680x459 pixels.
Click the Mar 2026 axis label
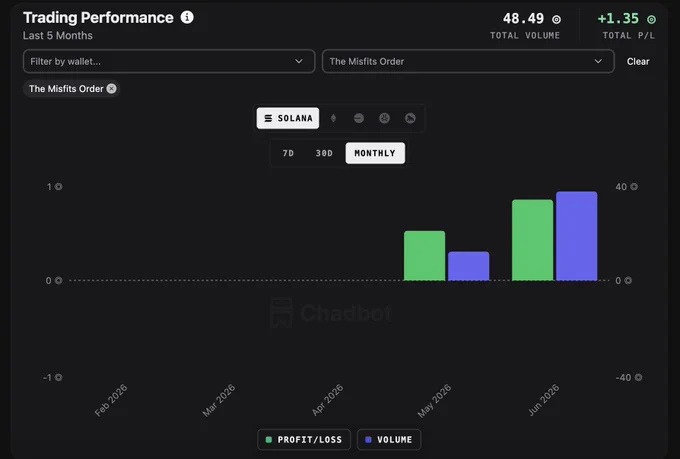coord(219,400)
